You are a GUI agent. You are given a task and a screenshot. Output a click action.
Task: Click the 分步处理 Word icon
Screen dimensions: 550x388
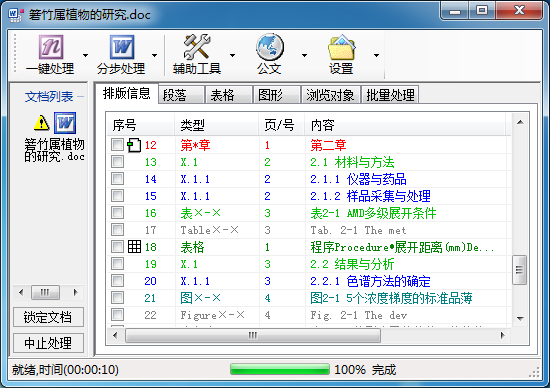[122, 47]
